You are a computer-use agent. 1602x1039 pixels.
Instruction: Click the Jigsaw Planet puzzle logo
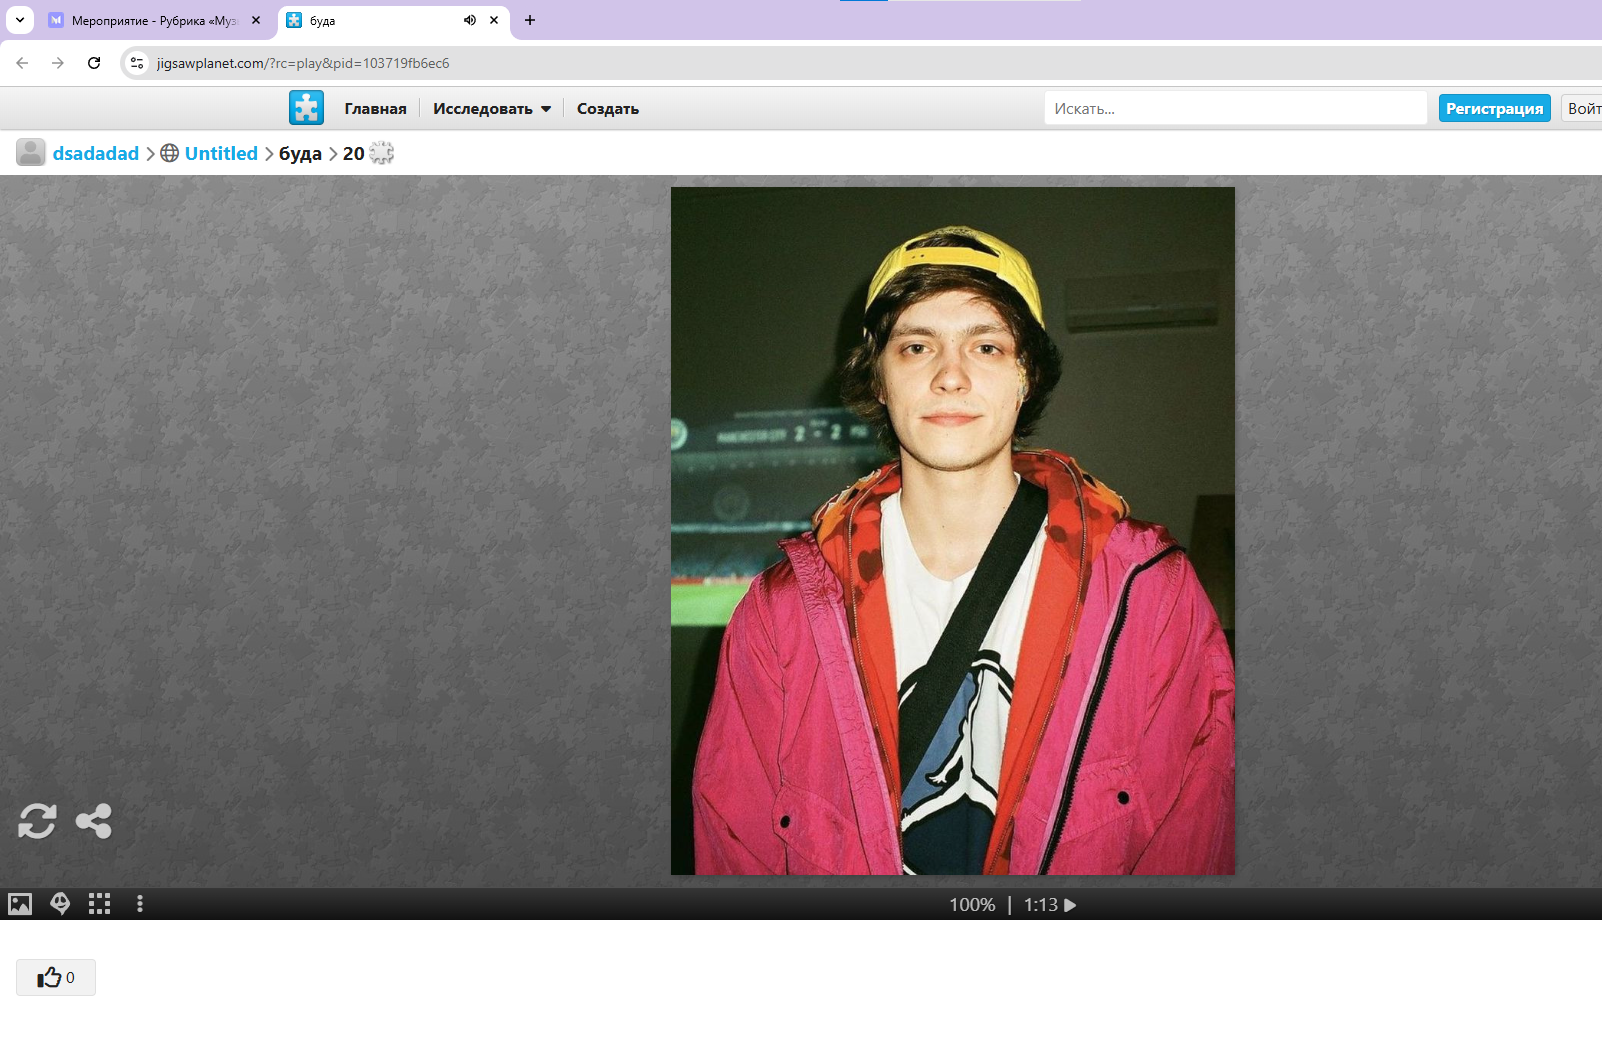306,108
